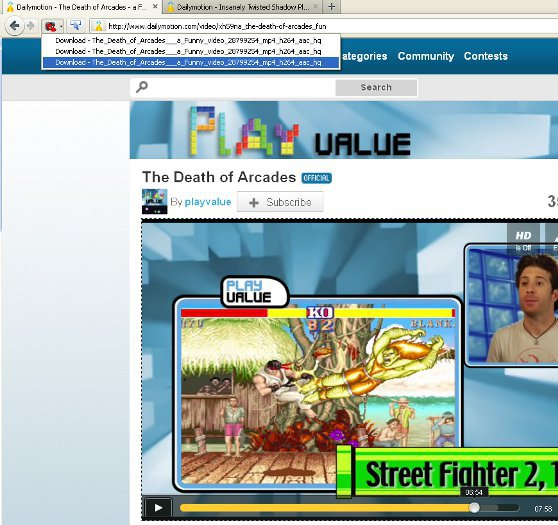The image size is (558, 525).
Task: Close the Death of Arcades tab
Action: coord(155,7)
